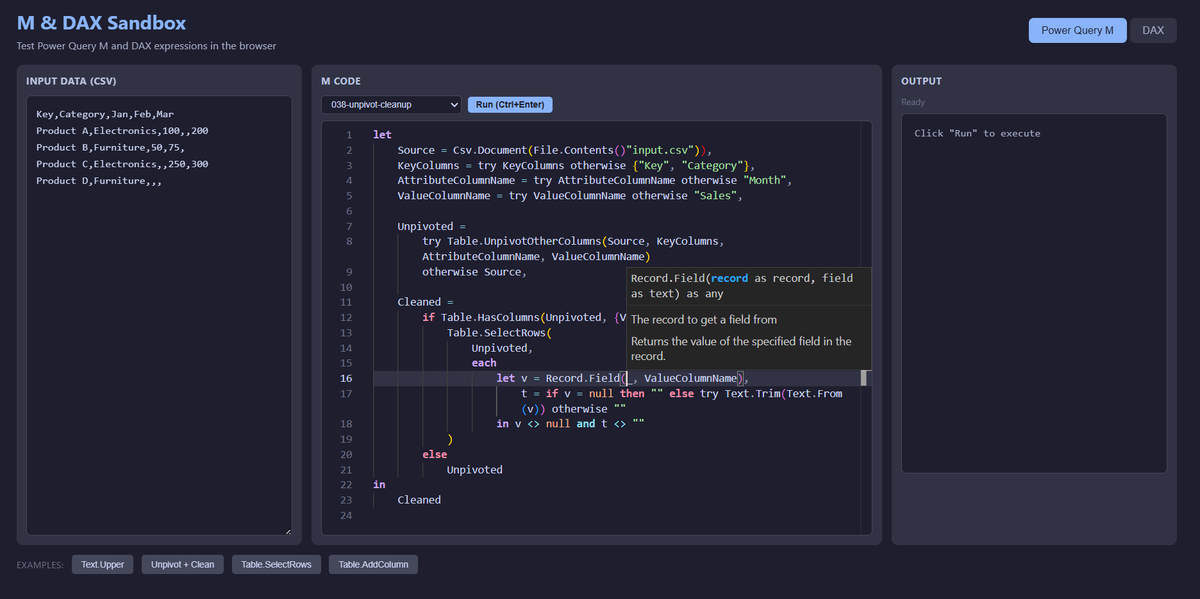Viewport: 1200px width, 599px height.
Task: Click the 'Product C,Electronics,,250,300' CSV row
Action: (122, 164)
